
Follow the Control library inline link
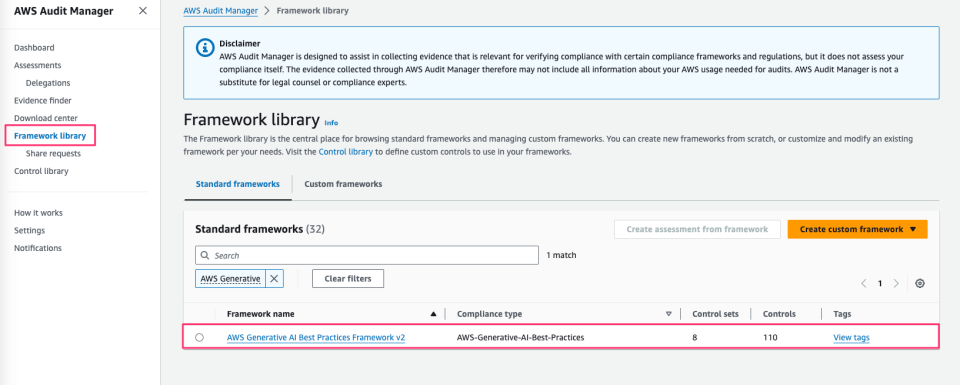pyautogui.click(x=345, y=152)
